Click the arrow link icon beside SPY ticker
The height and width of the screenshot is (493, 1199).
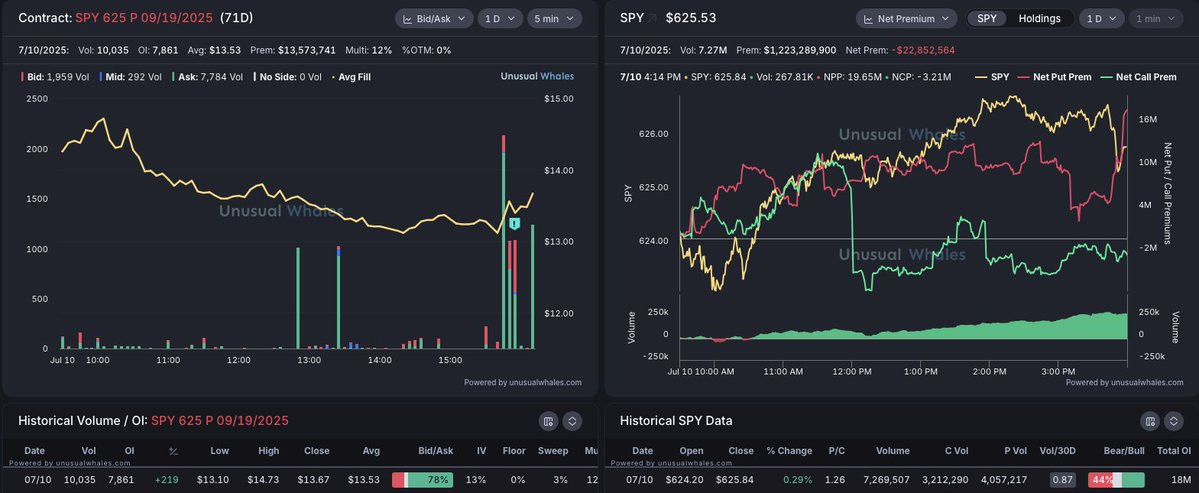(x=652, y=18)
